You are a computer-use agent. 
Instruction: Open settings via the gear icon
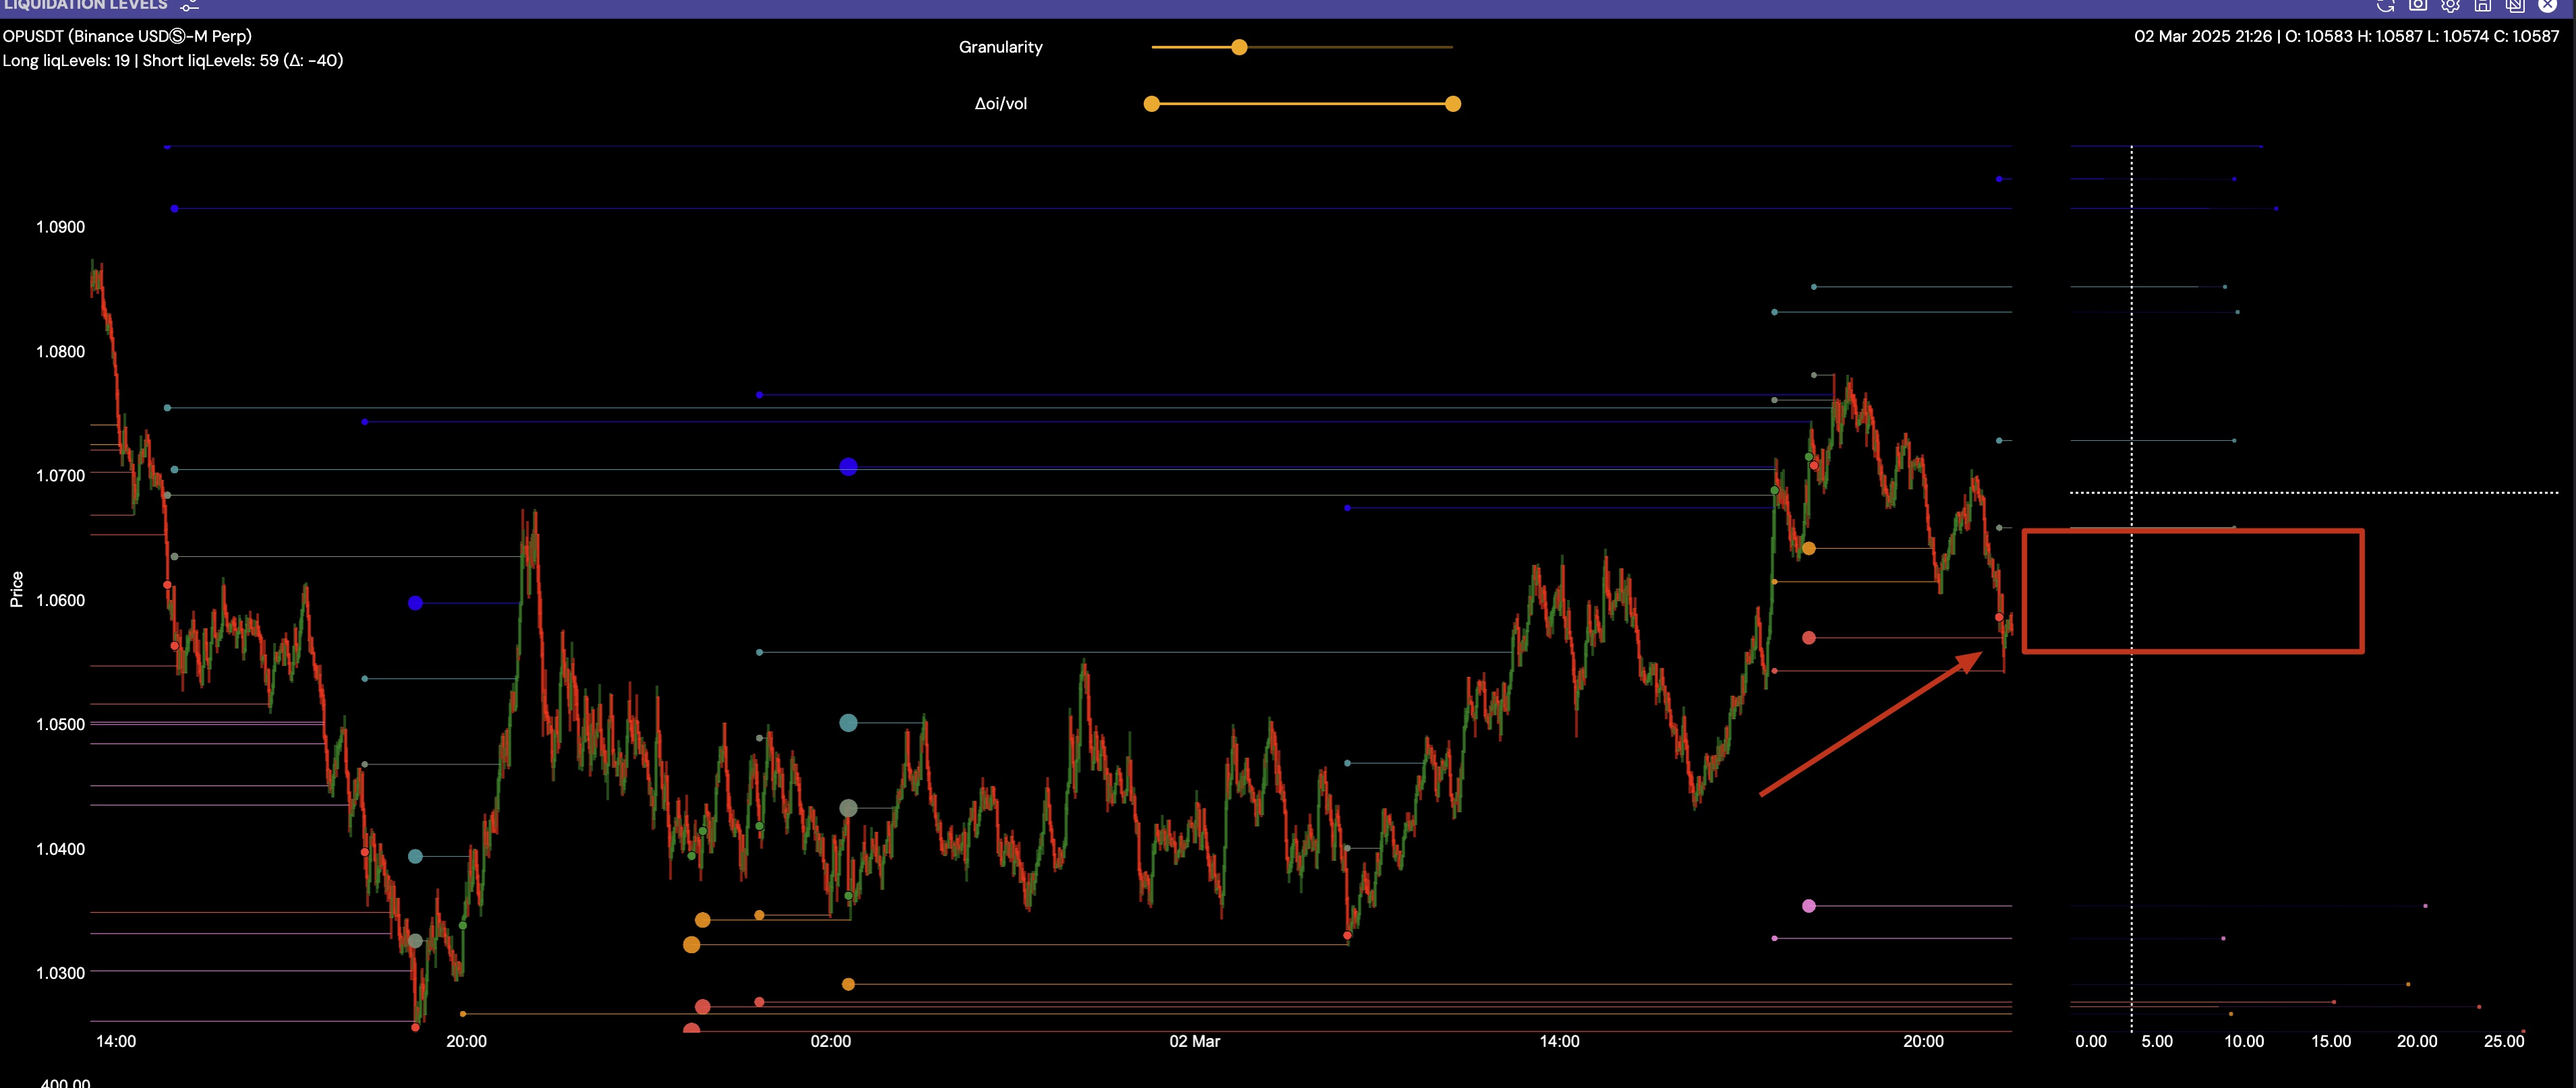[x=2450, y=5]
